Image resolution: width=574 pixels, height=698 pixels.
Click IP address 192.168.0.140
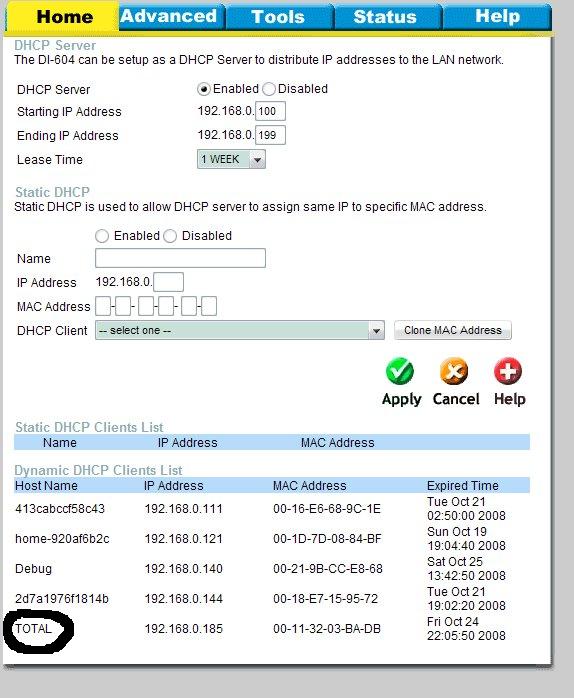pos(183,569)
